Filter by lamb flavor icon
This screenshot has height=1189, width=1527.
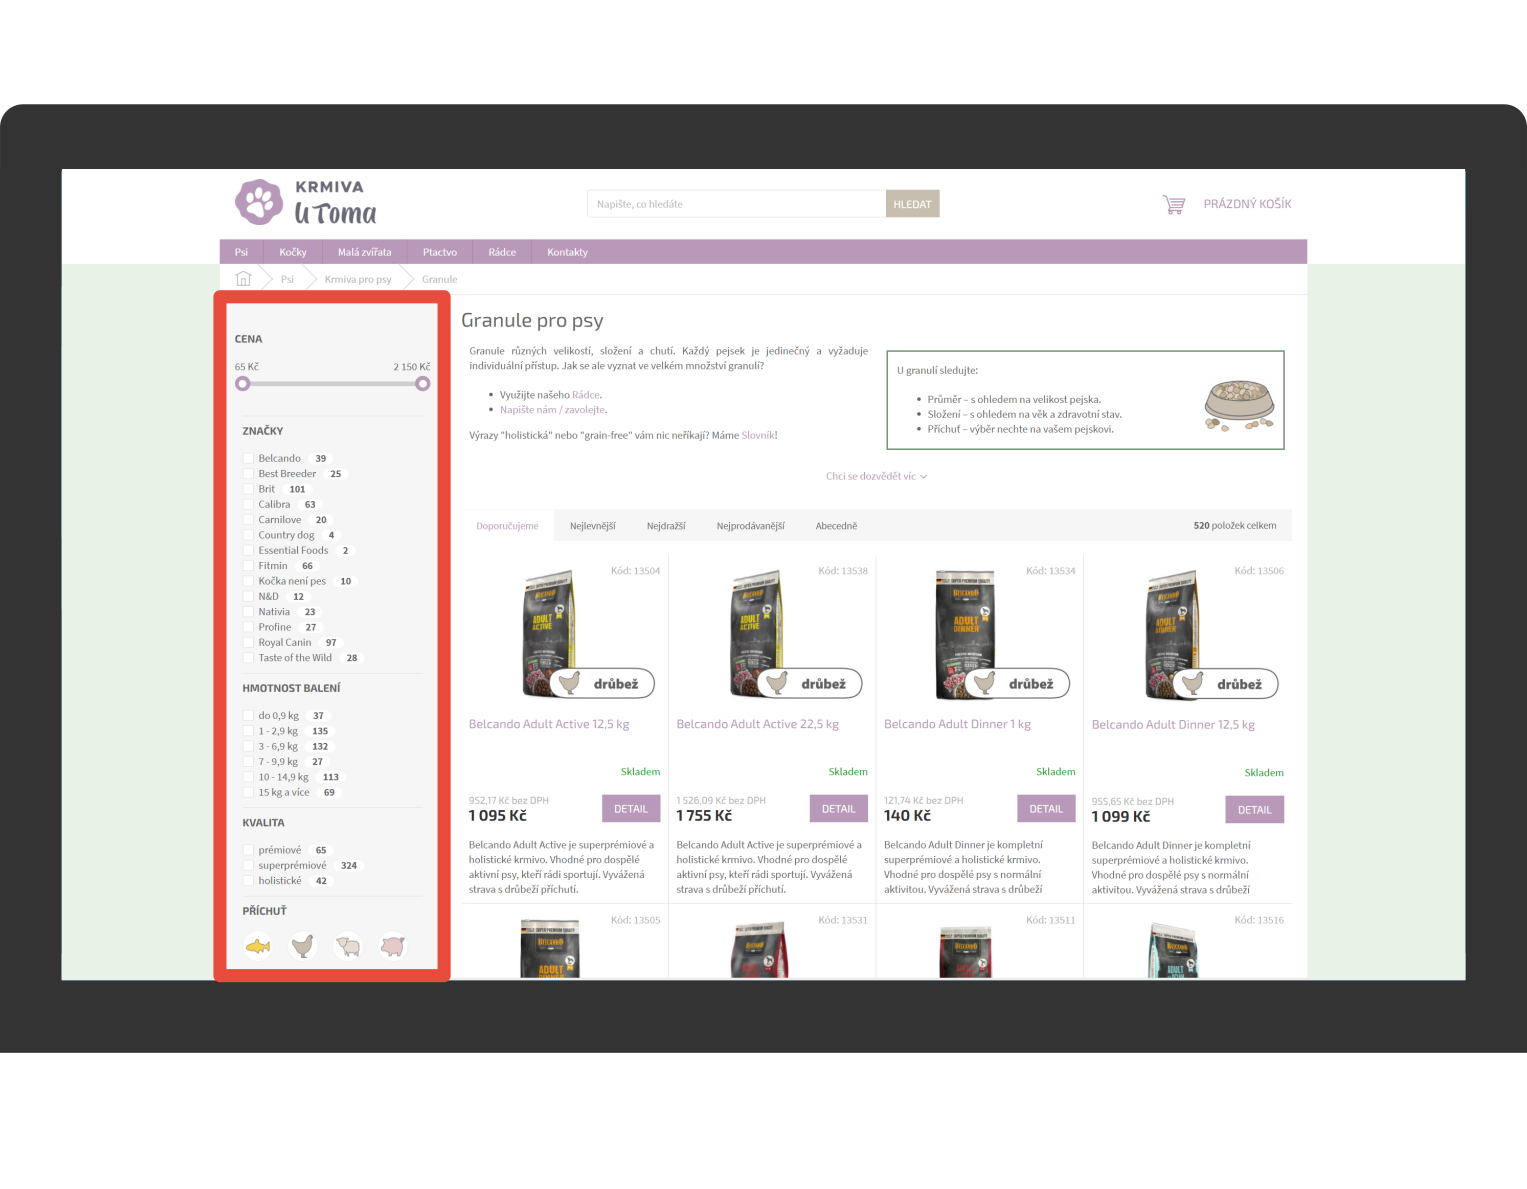pyautogui.click(x=348, y=945)
